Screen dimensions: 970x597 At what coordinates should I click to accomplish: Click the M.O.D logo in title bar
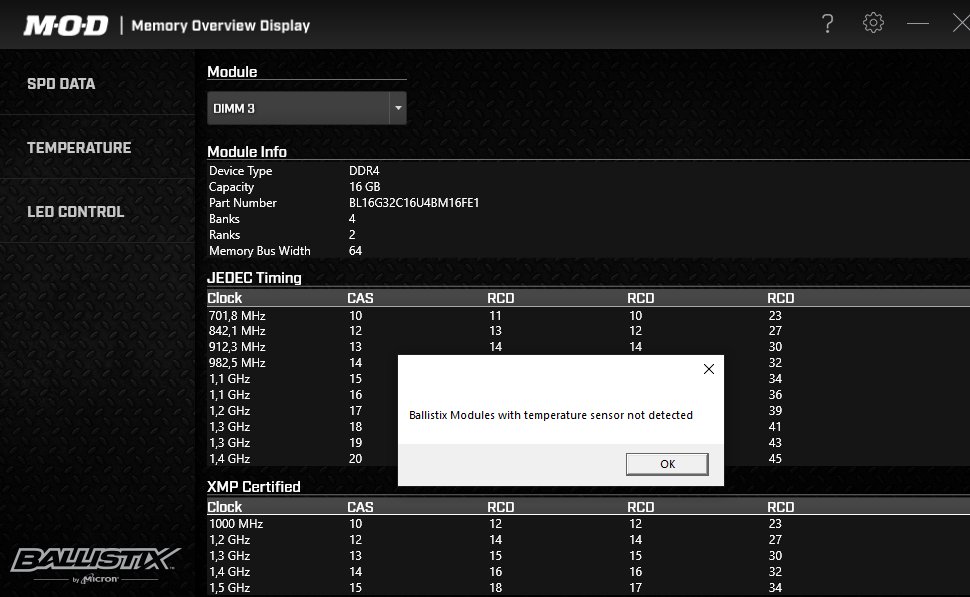click(65, 26)
